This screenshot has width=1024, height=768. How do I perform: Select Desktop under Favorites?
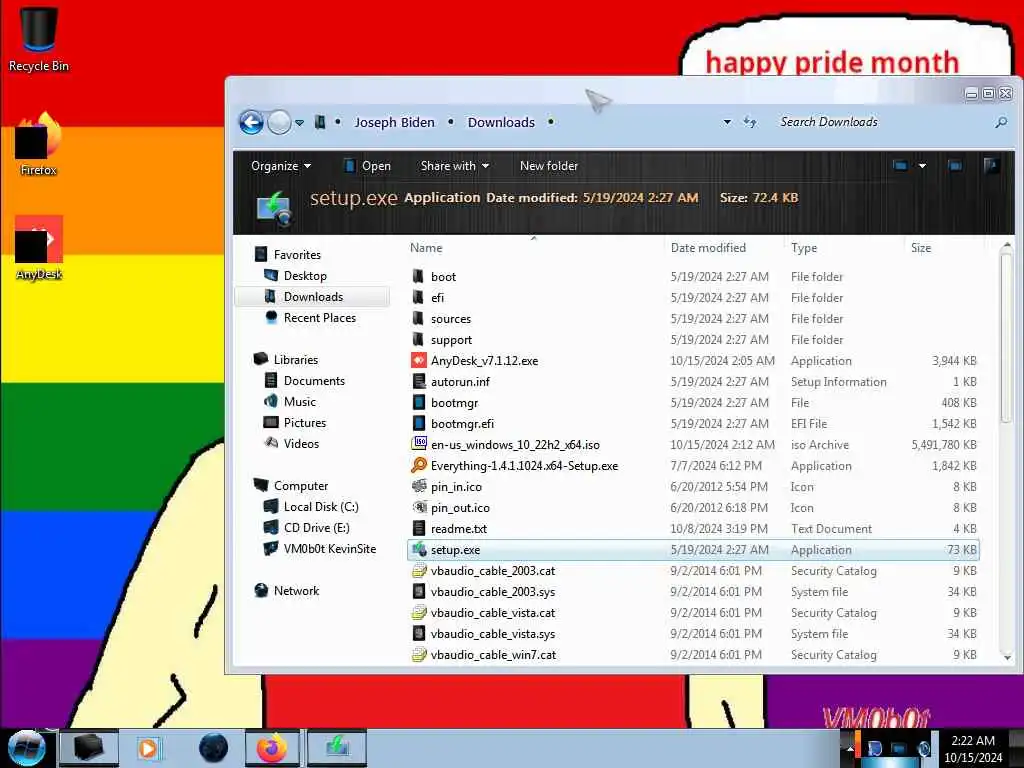pyautogui.click(x=304, y=276)
